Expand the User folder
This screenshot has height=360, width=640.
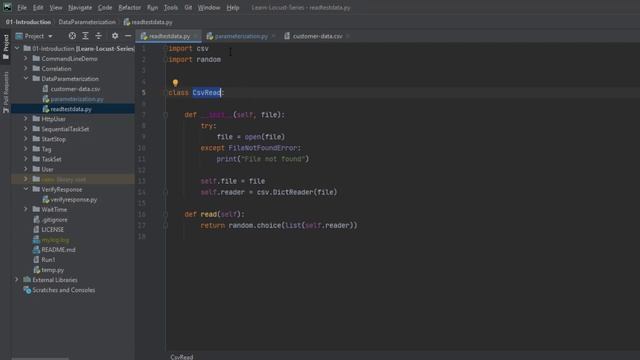pyautogui.click(x=26, y=169)
